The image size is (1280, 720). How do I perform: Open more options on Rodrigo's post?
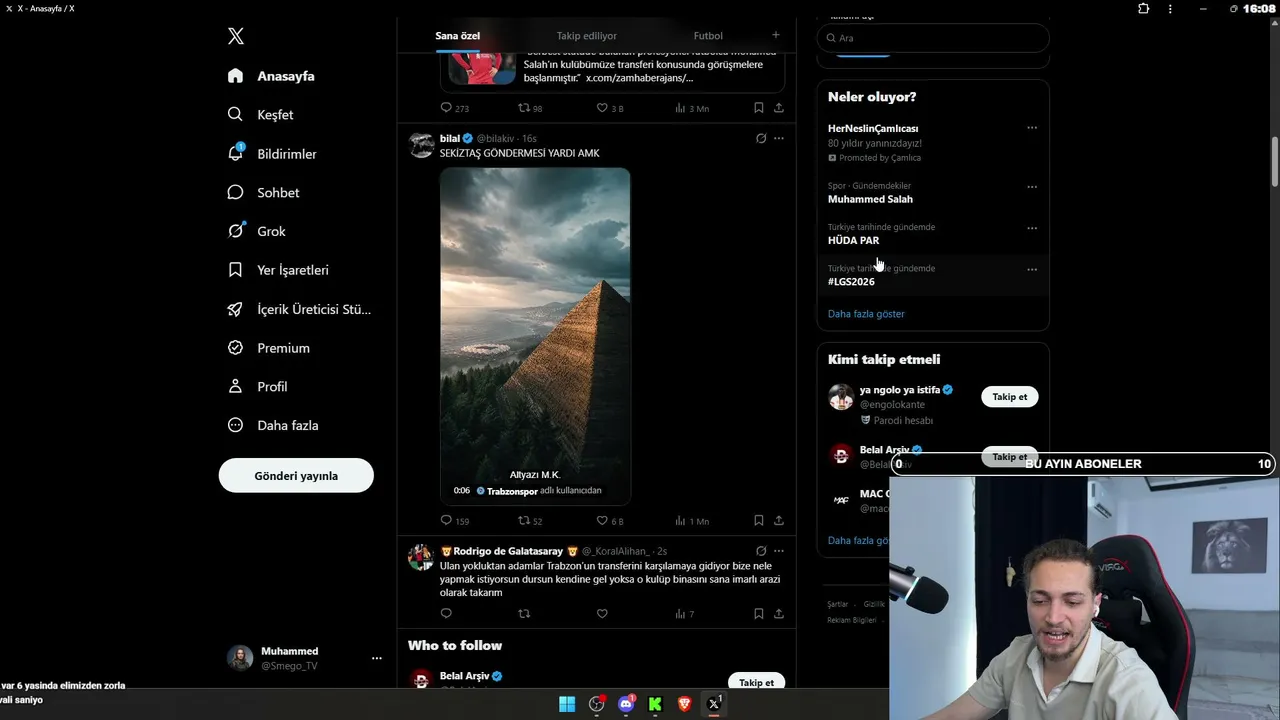[x=779, y=551]
